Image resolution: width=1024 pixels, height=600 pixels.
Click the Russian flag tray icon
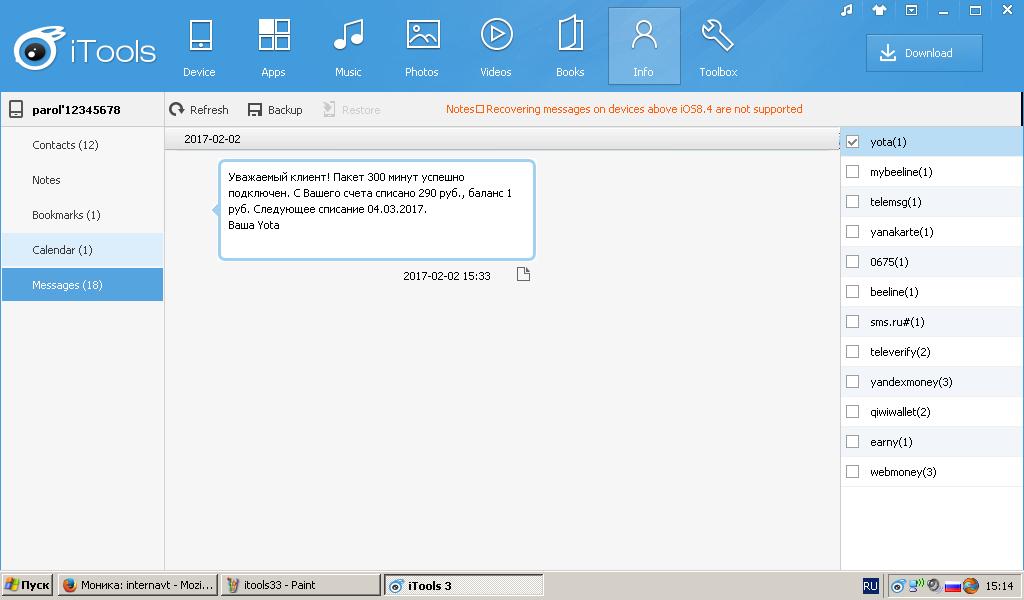(x=953, y=586)
